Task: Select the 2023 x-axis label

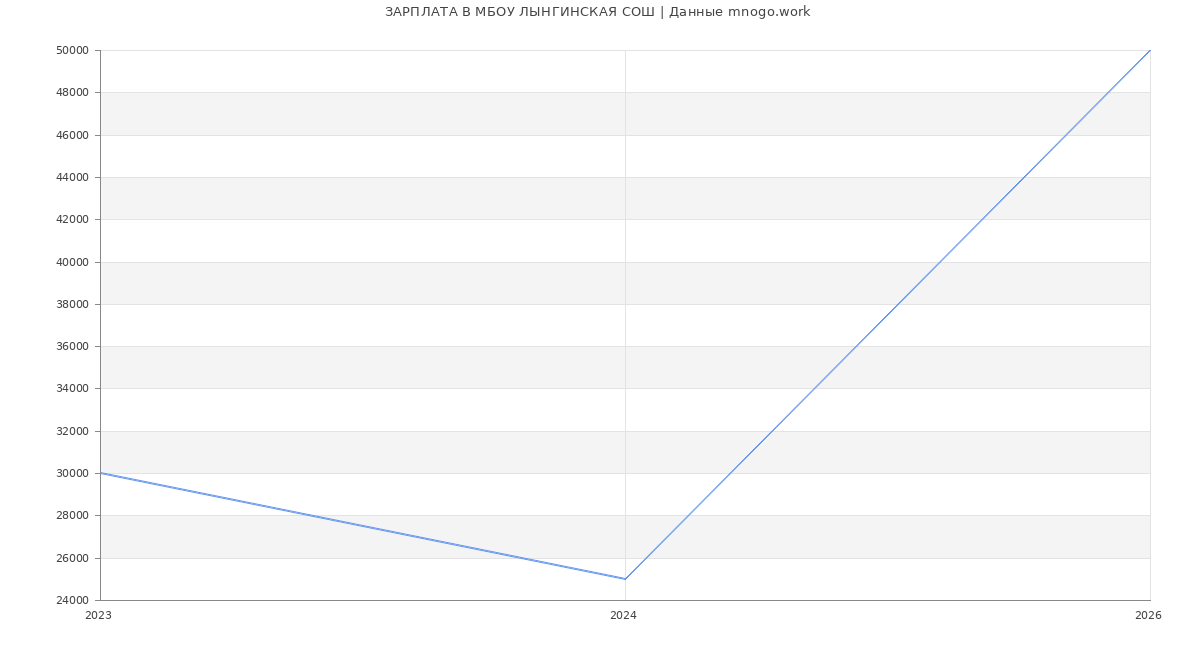Action: pyautogui.click(x=98, y=616)
